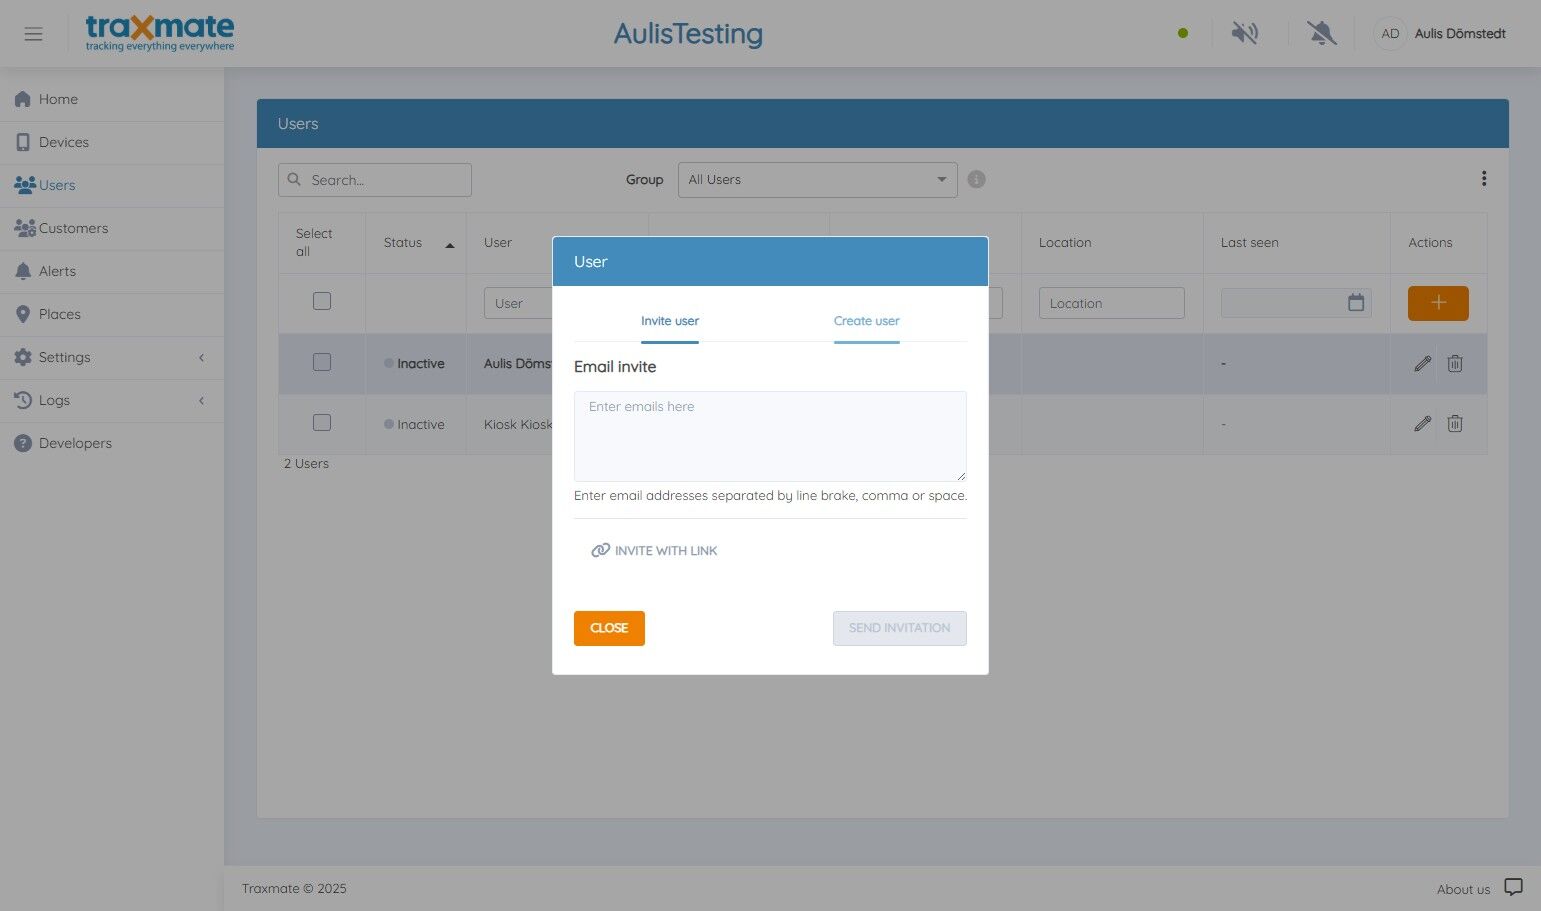Tick the Select all checkbox

[322, 301]
